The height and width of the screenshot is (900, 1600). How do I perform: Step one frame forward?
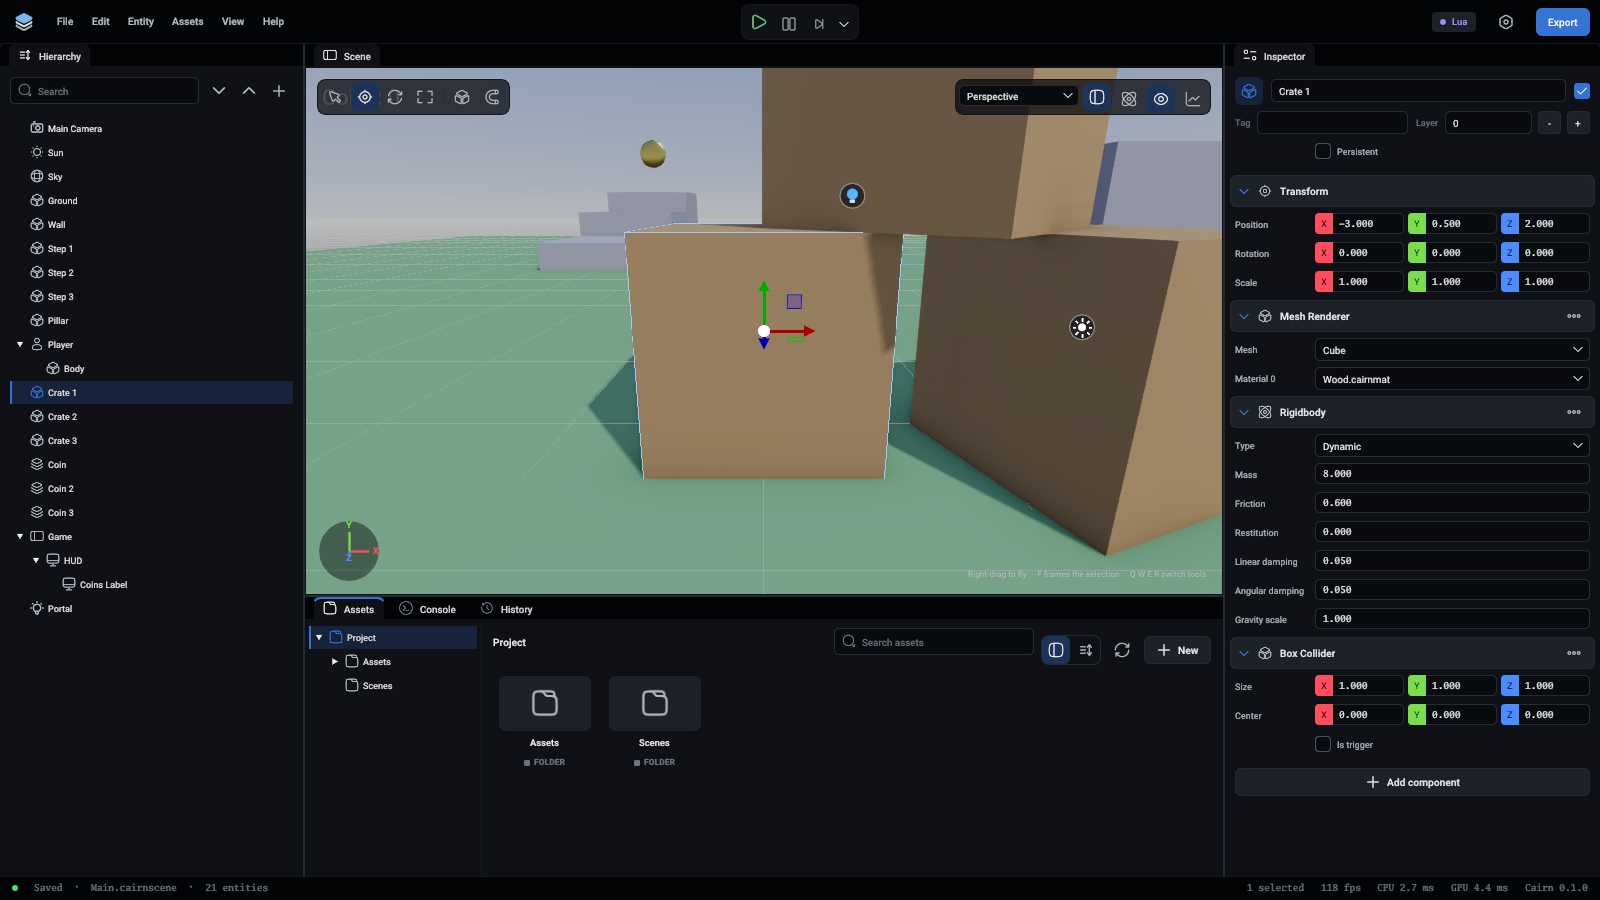[x=819, y=23]
